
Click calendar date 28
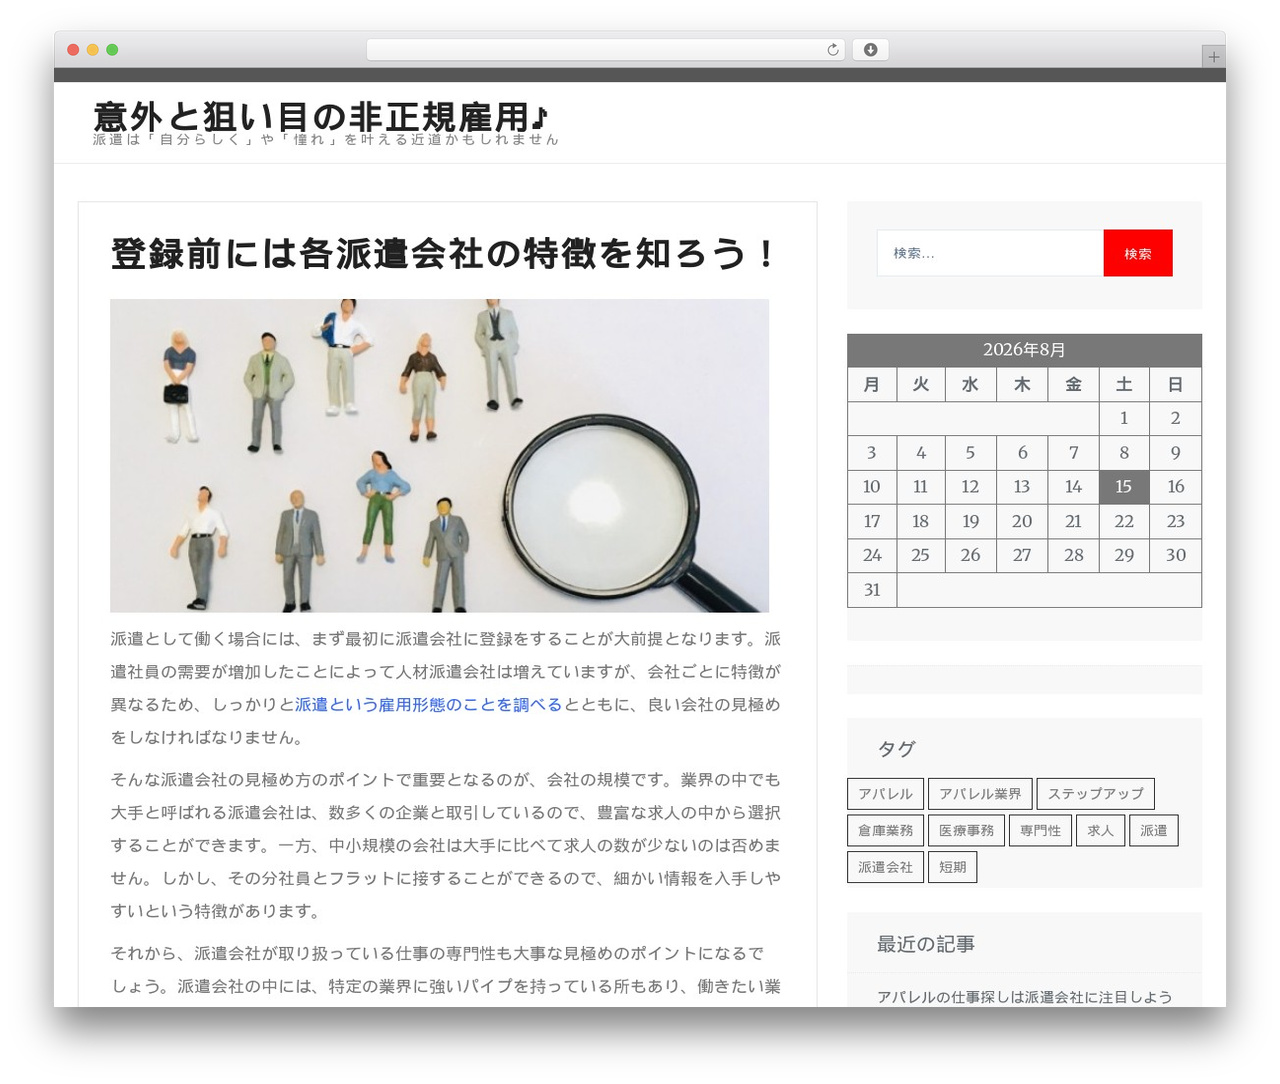coord(1073,555)
